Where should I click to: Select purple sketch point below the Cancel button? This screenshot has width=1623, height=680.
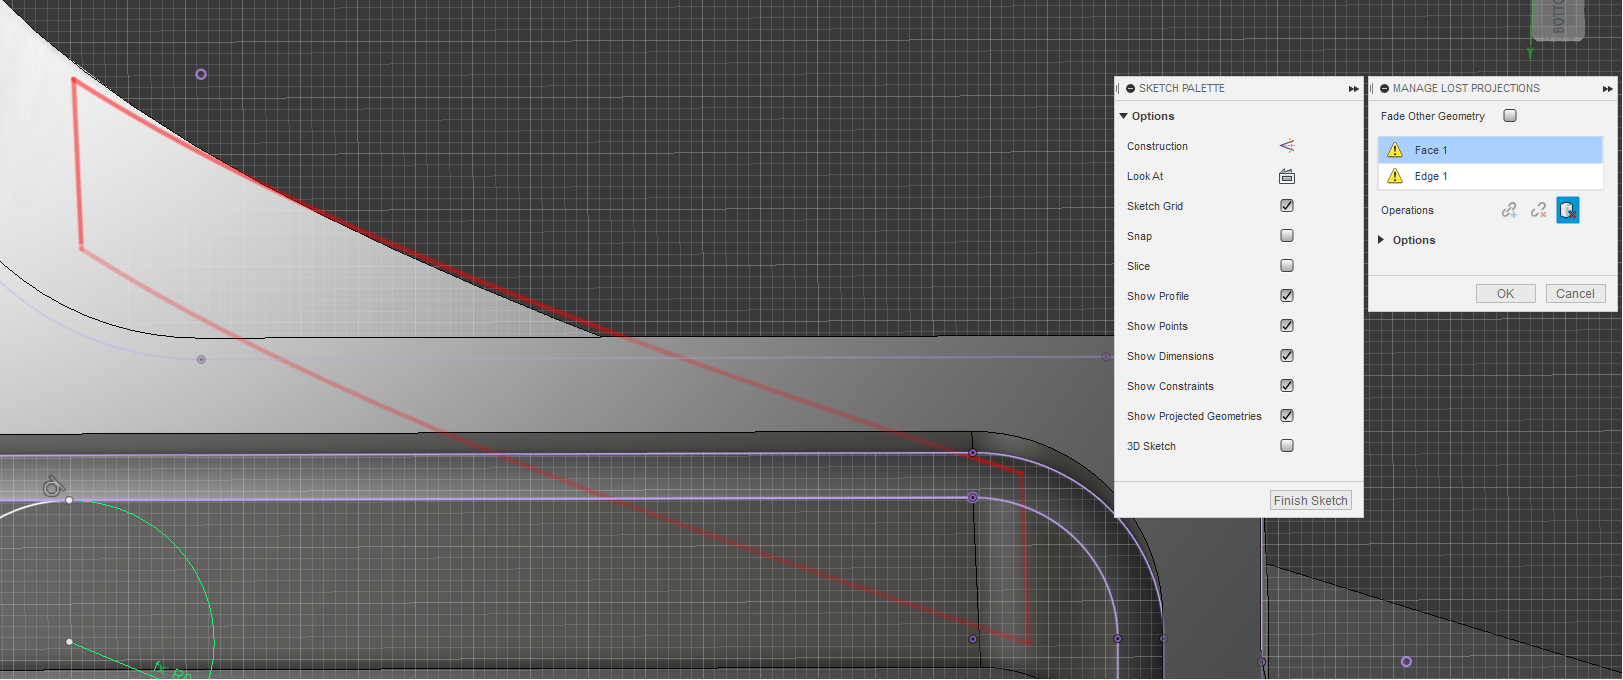pos(1406,662)
